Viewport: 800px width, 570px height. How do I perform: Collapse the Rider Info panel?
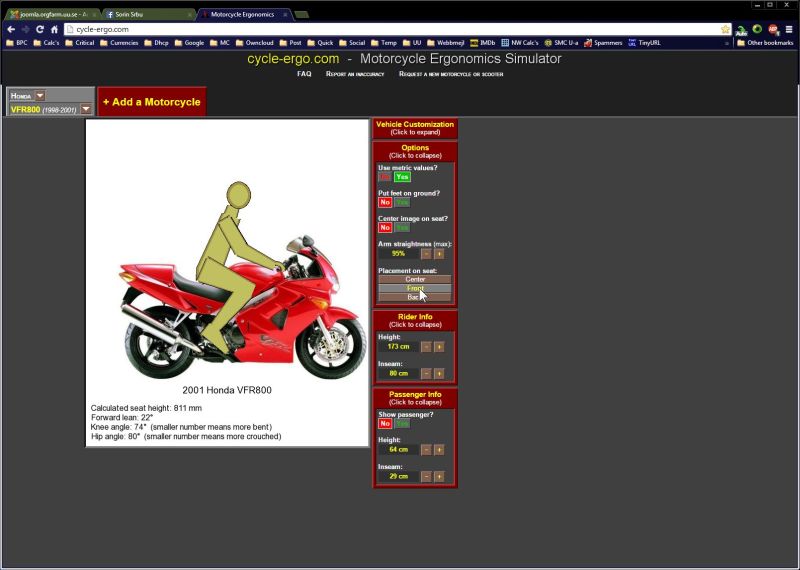click(x=415, y=320)
